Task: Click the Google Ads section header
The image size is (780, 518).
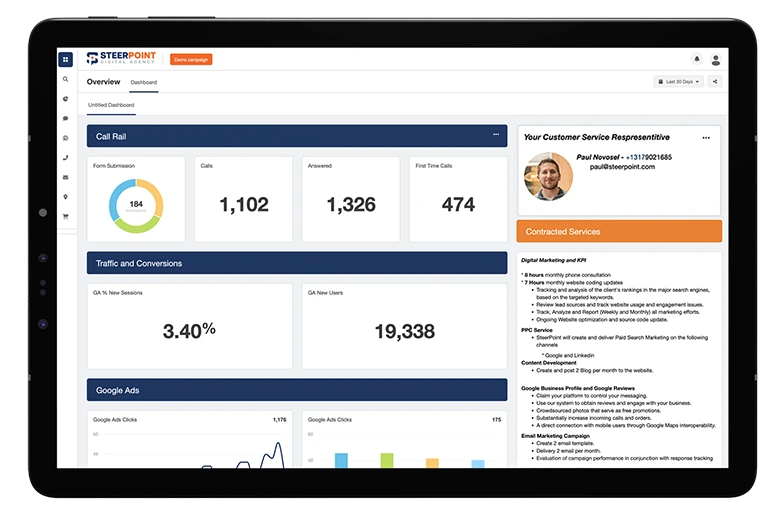Action: tap(297, 390)
